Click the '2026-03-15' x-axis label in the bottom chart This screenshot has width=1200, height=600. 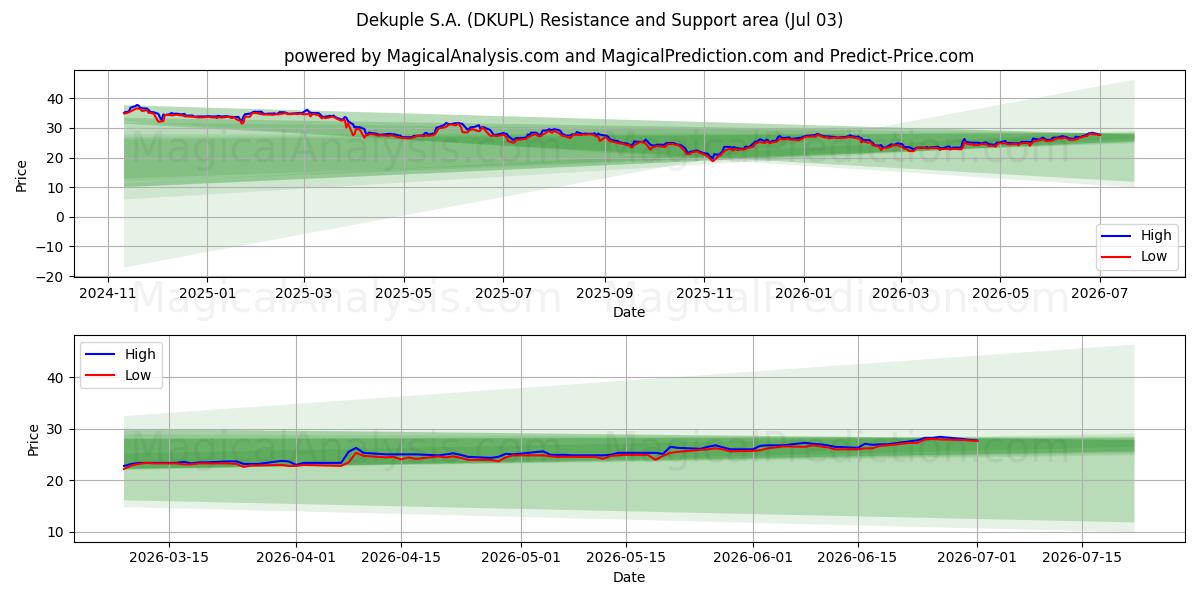168,559
